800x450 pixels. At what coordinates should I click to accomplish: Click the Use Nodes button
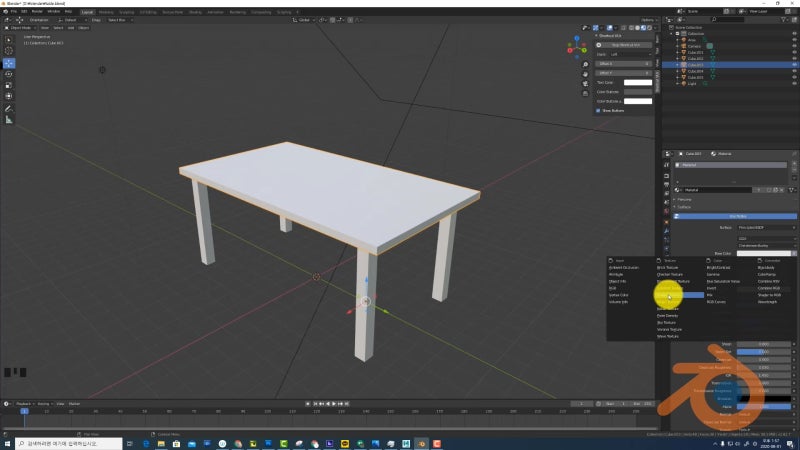[735, 216]
